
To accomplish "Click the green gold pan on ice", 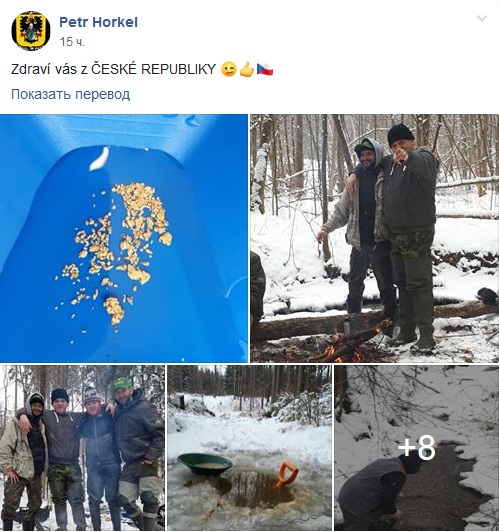I will click(x=205, y=464).
